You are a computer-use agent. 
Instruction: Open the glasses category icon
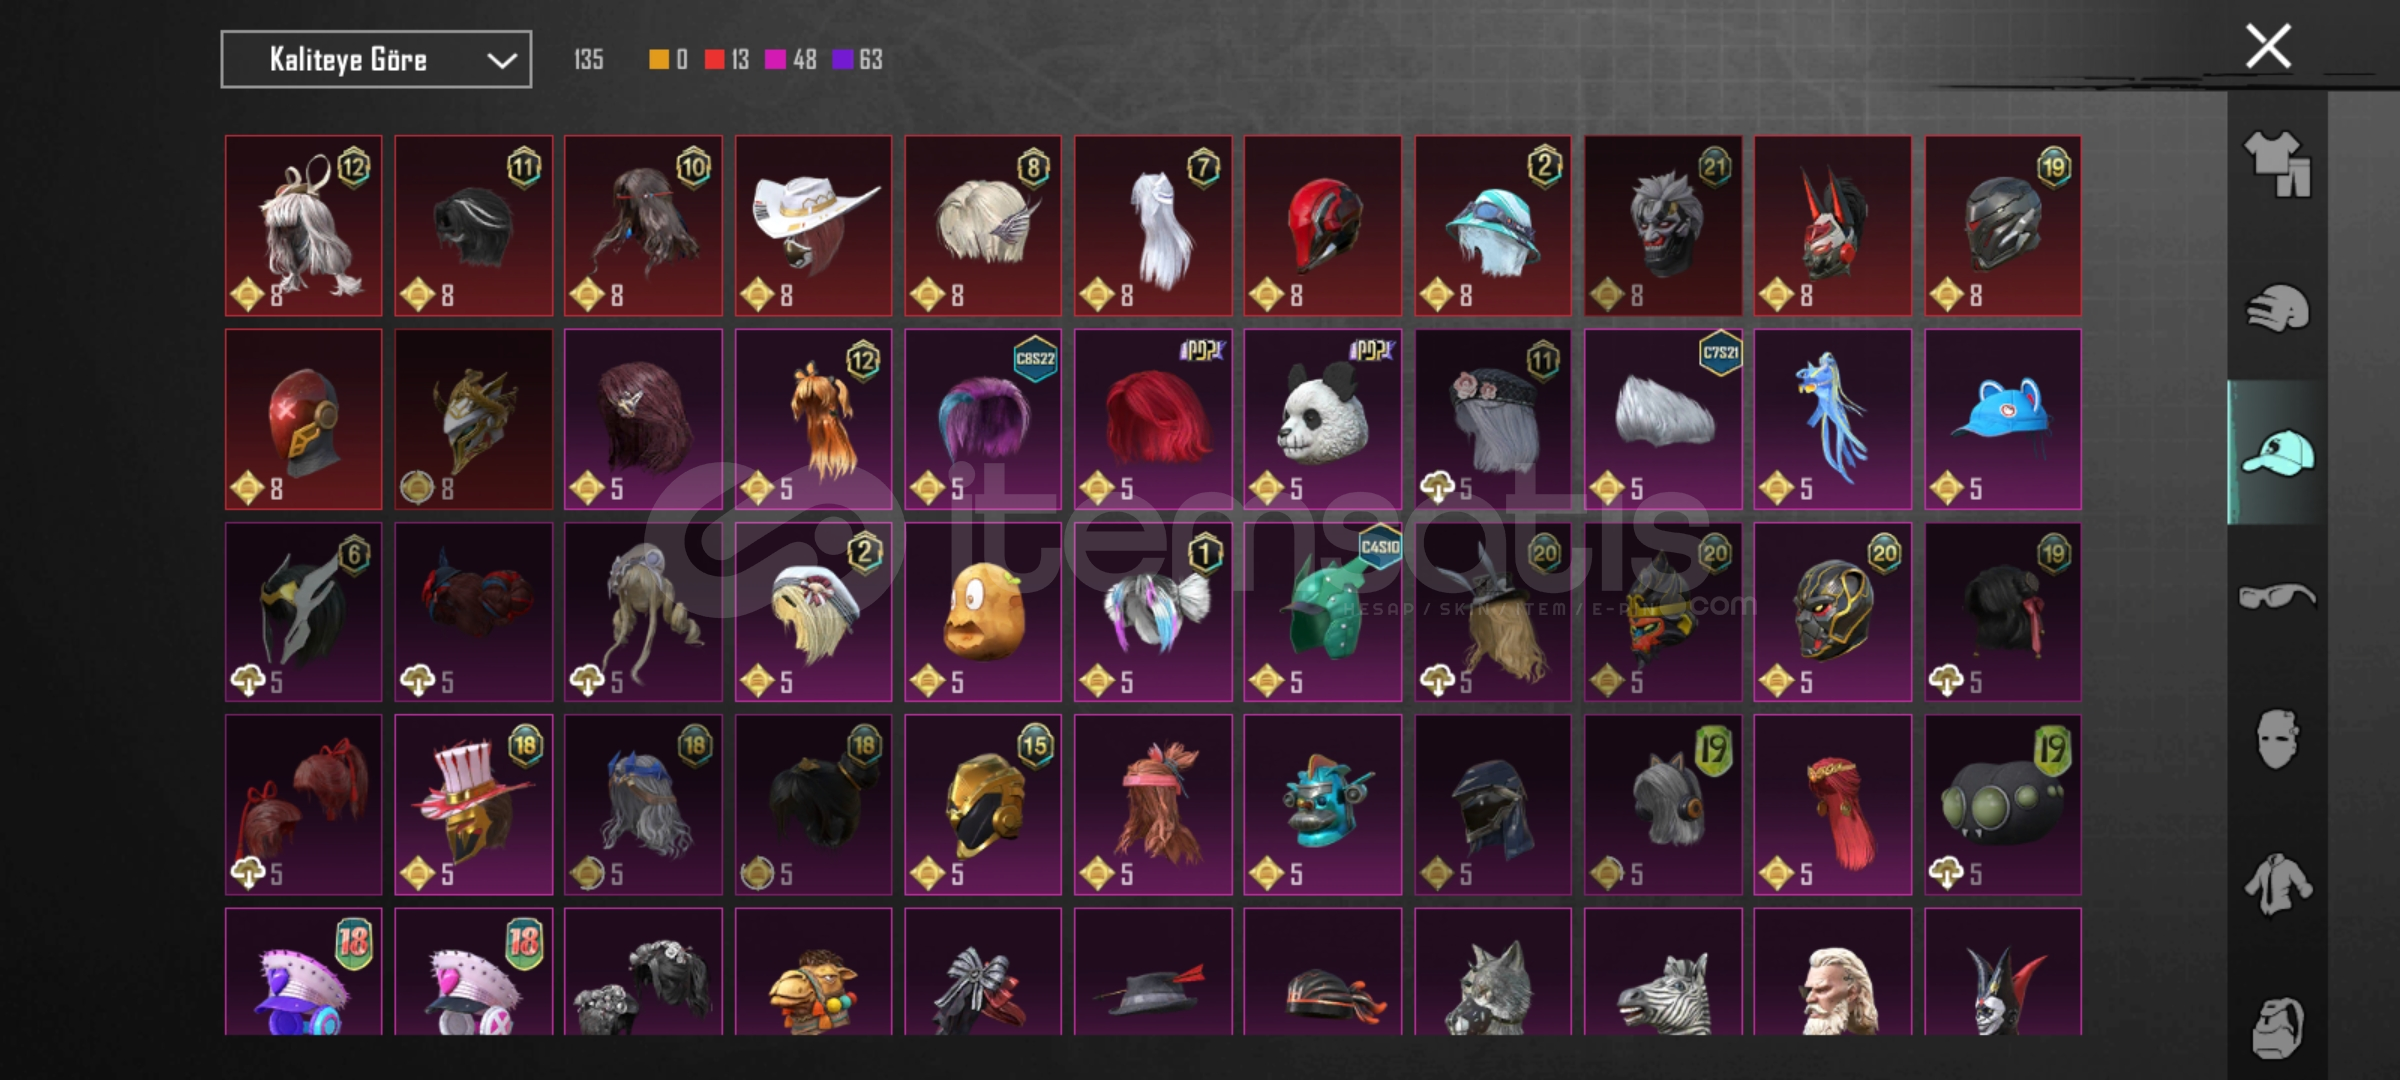(2277, 596)
